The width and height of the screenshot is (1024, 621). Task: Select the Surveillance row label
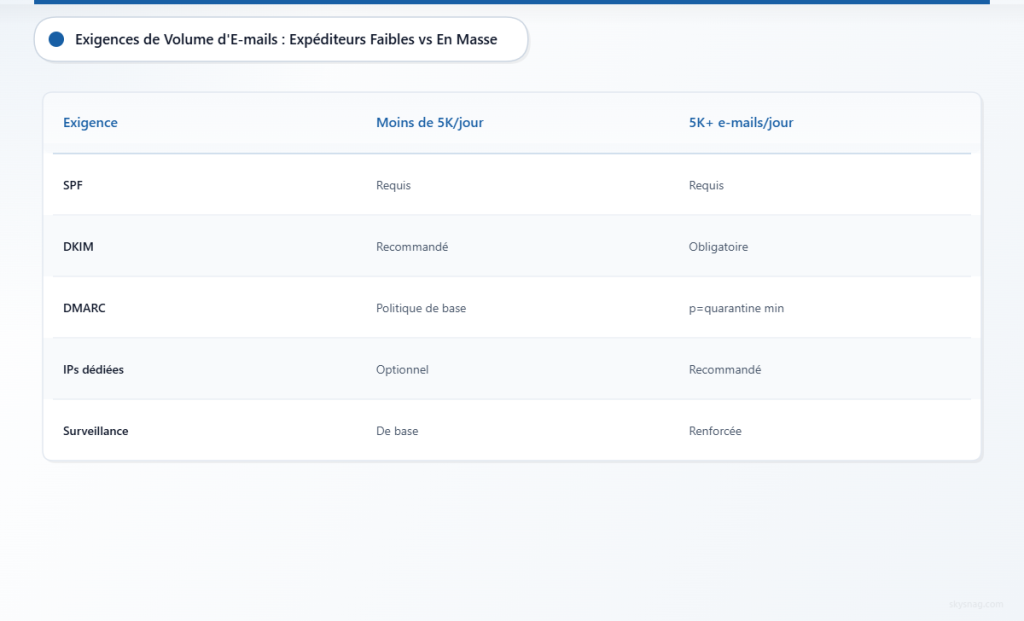pyautogui.click(x=95, y=431)
